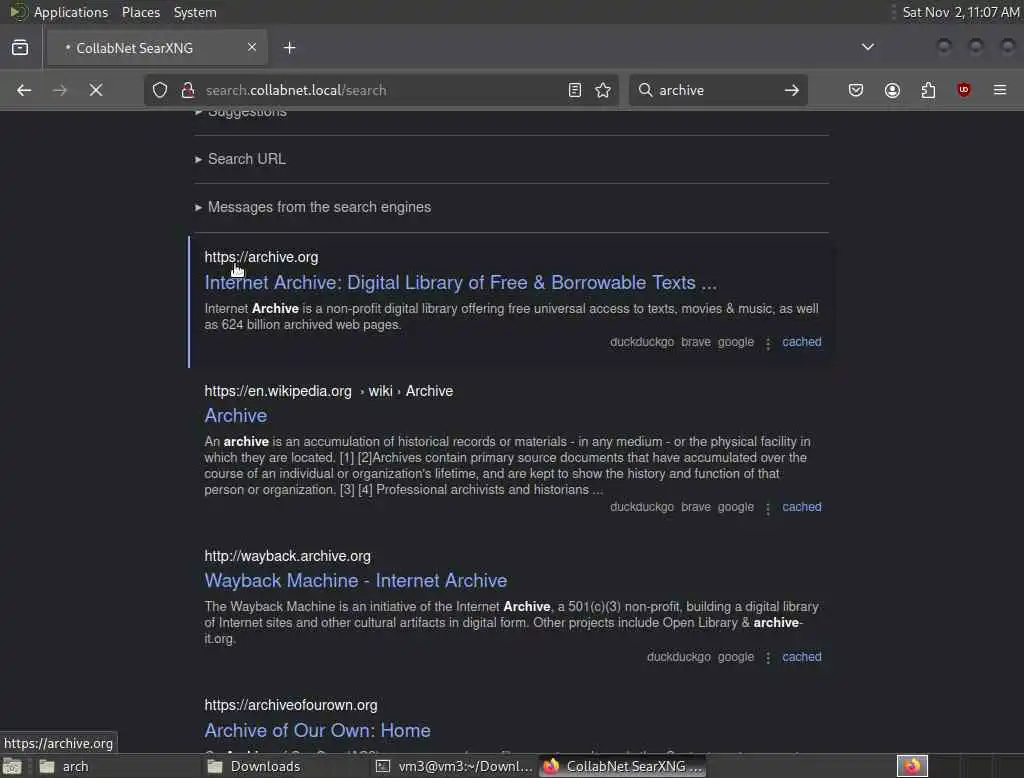Switch to CollabNet SearXNG taskbar entry
Image resolution: width=1024 pixels, height=778 pixels.
click(x=623, y=766)
